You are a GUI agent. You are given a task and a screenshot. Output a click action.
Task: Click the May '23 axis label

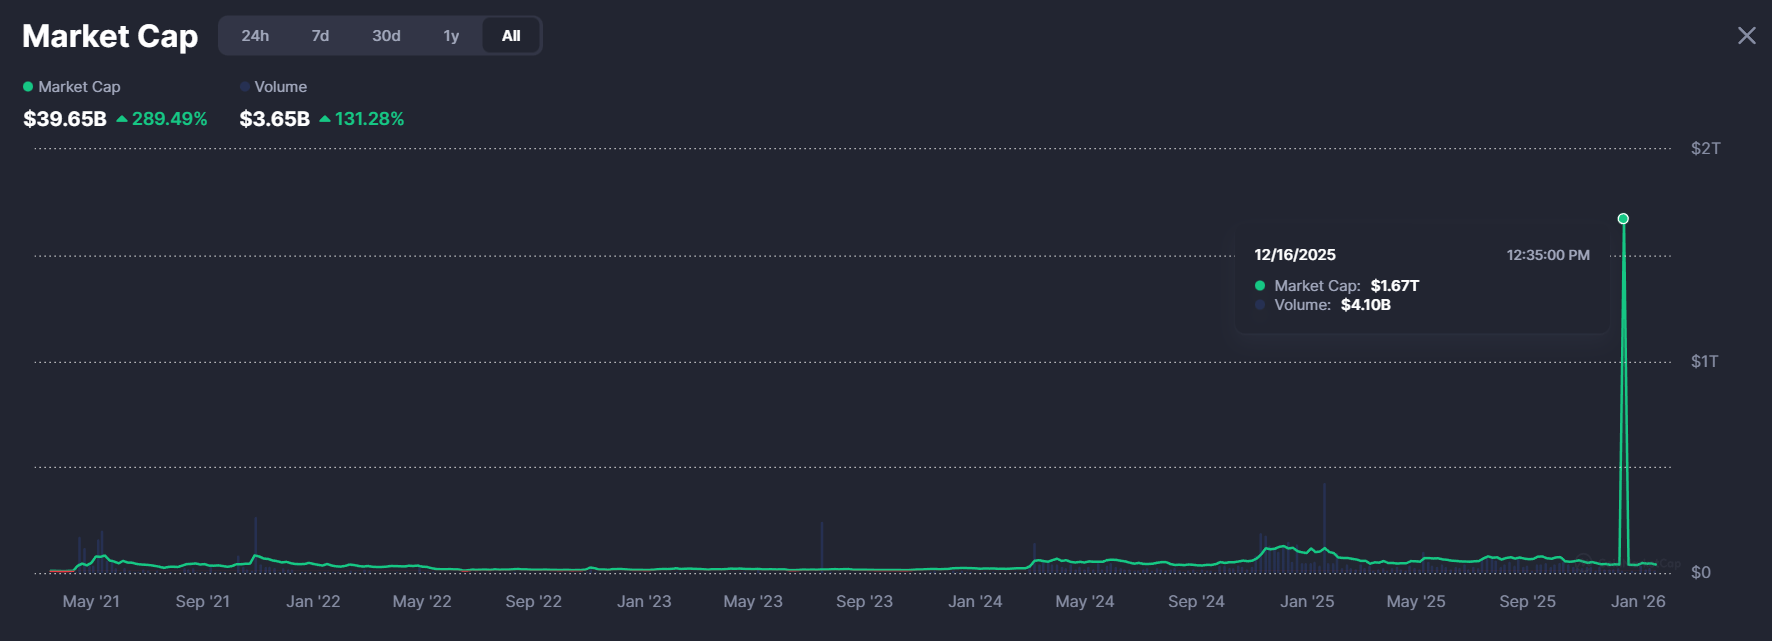click(753, 601)
